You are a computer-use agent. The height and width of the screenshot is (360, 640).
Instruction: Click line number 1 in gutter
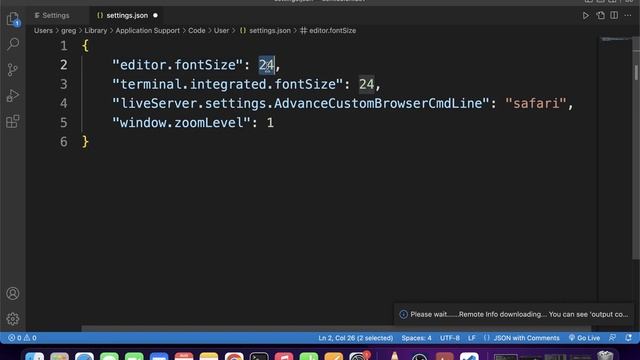tap(64, 46)
